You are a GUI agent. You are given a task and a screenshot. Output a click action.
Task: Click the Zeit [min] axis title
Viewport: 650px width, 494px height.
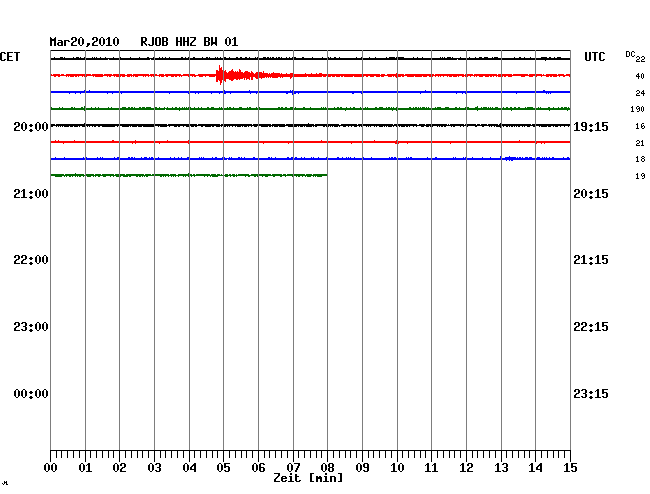pos(308,478)
